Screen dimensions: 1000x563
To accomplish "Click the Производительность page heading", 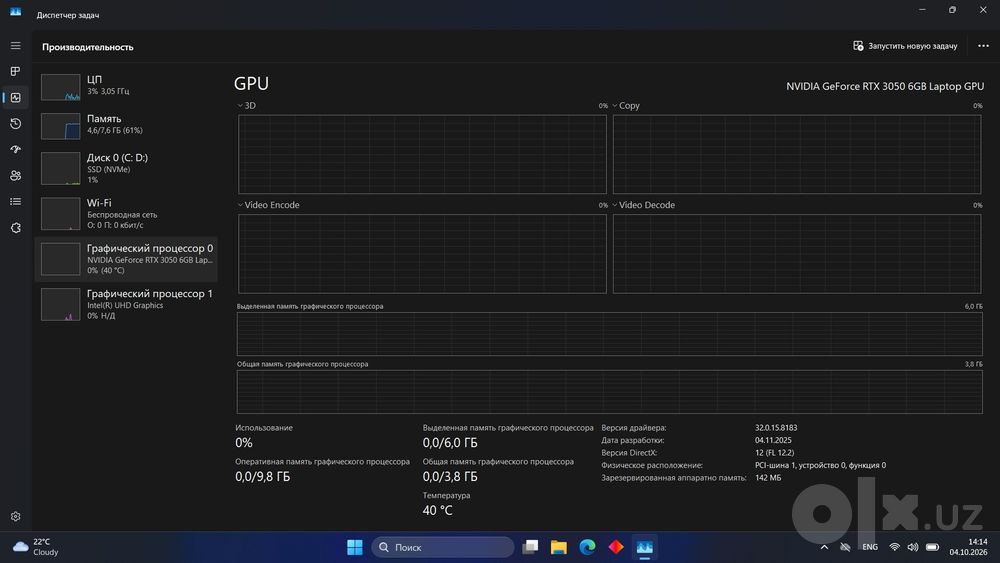I will (88, 47).
